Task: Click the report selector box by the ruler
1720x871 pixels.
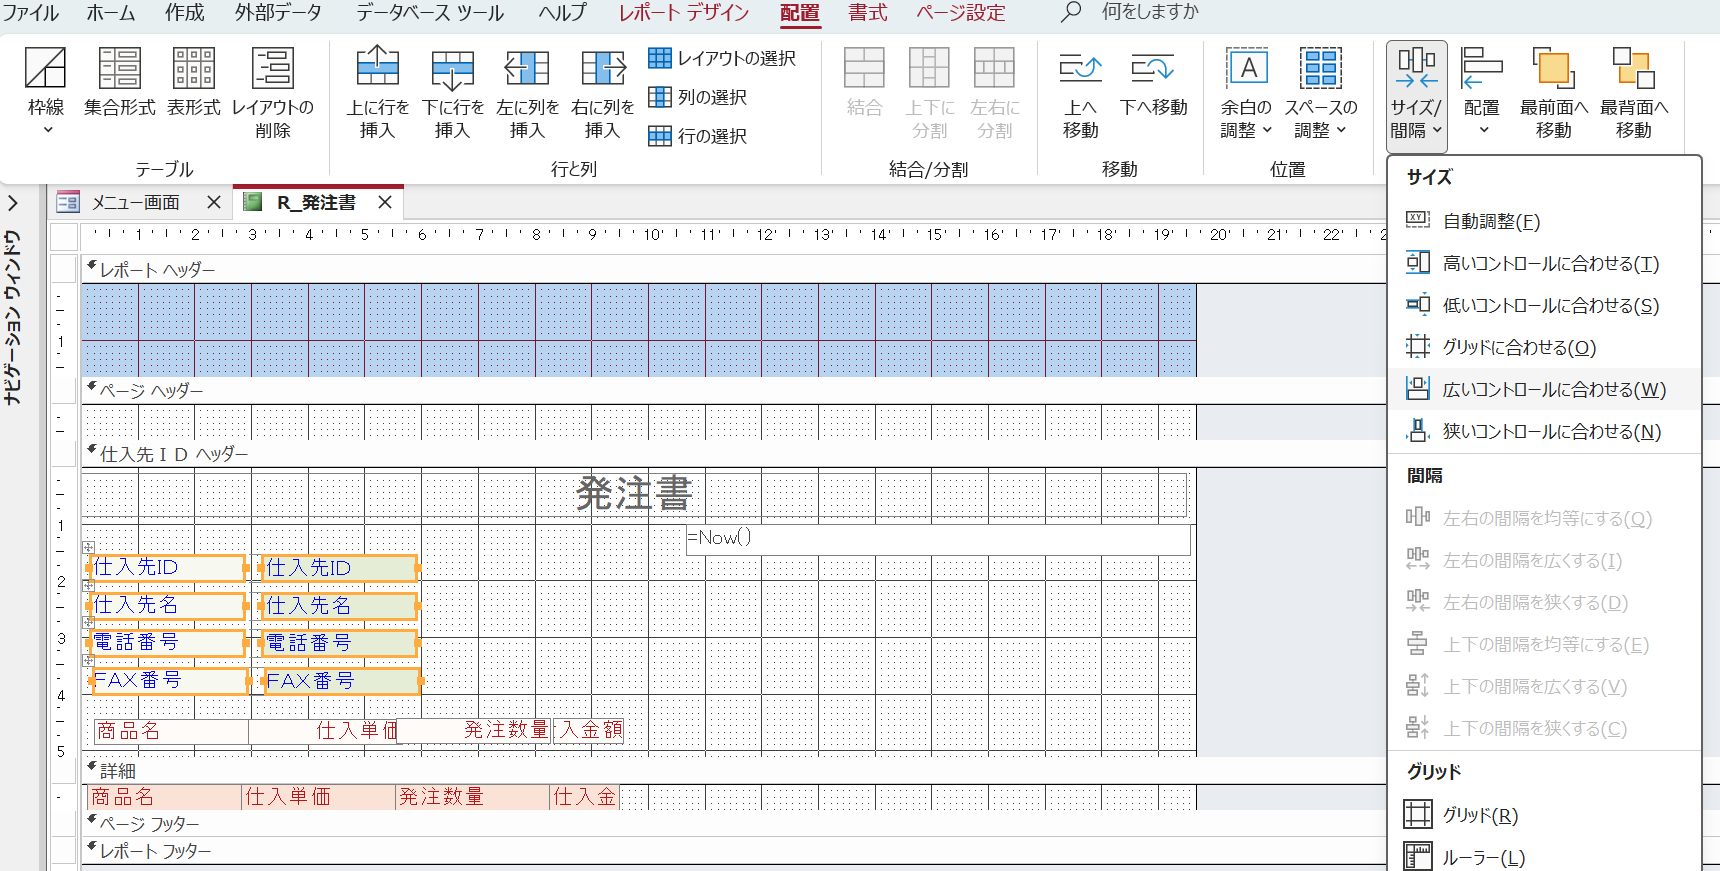Action: pyautogui.click(x=65, y=236)
